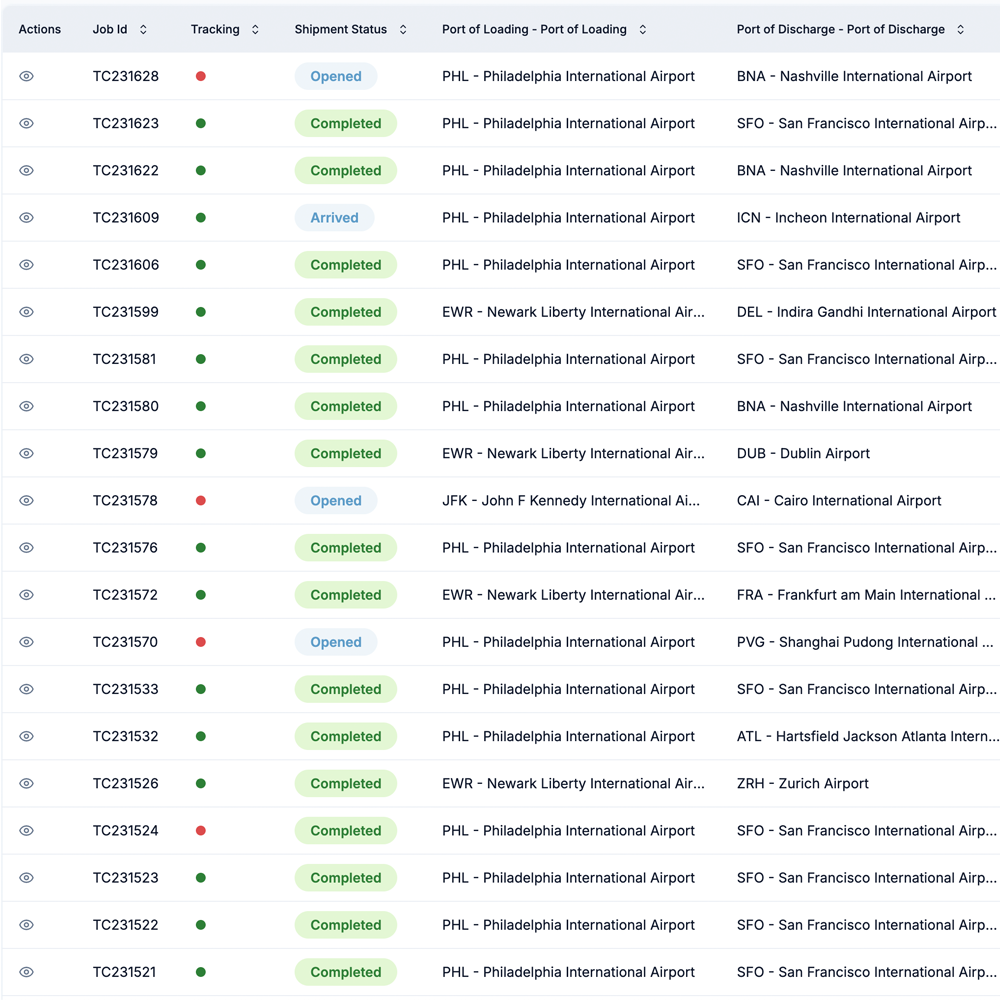View details of job TC231609
This screenshot has width=1000, height=1000.
(x=27, y=218)
